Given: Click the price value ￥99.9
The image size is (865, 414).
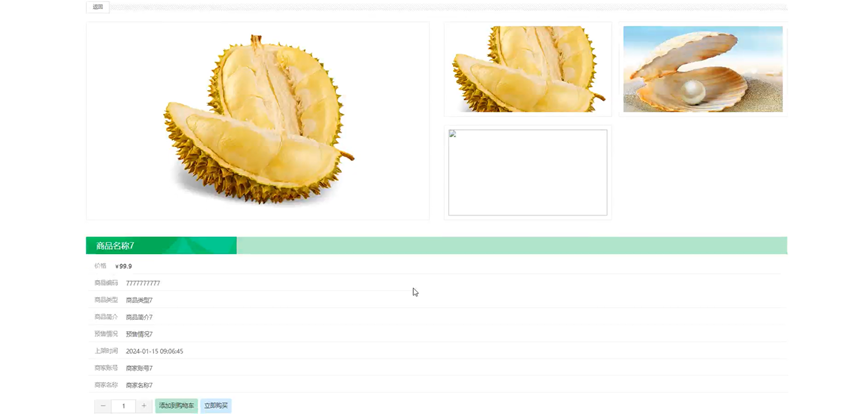Looking at the screenshot, I should (124, 266).
